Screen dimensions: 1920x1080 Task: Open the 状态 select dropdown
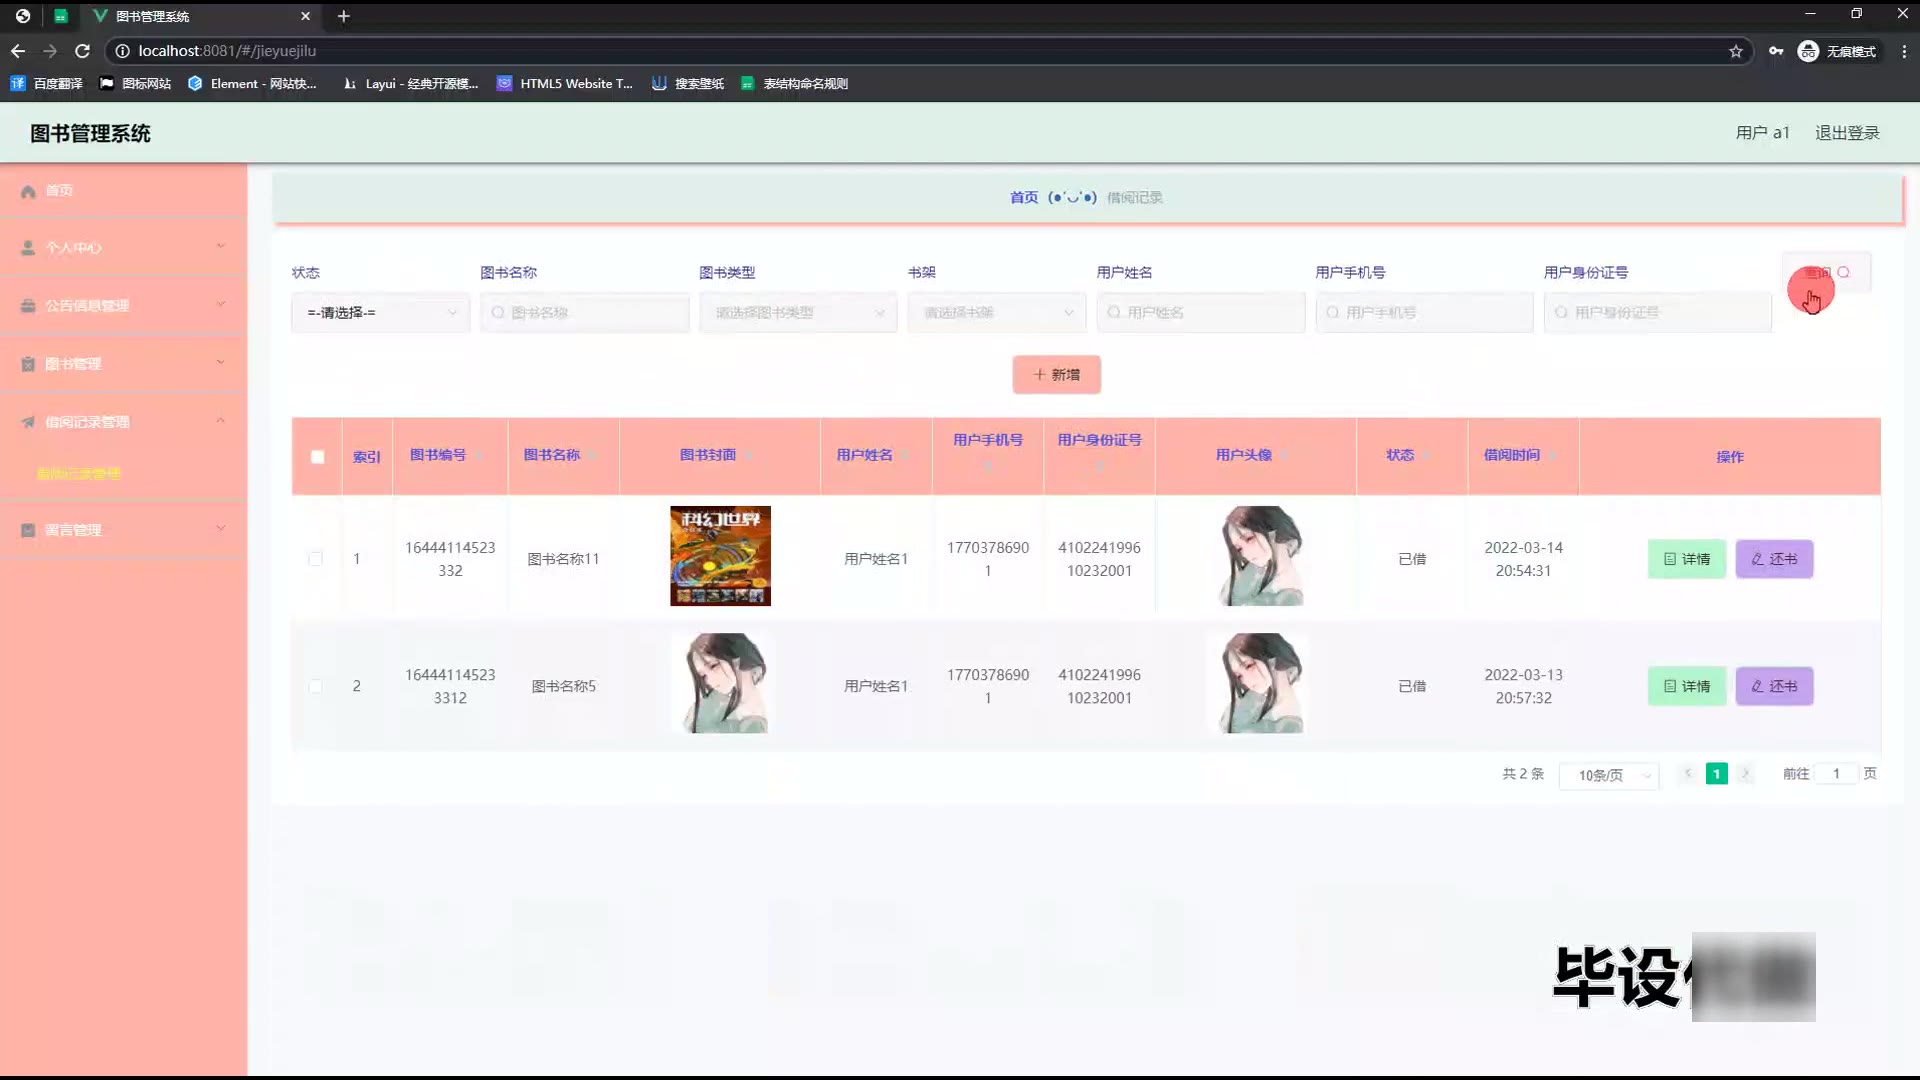click(x=380, y=313)
